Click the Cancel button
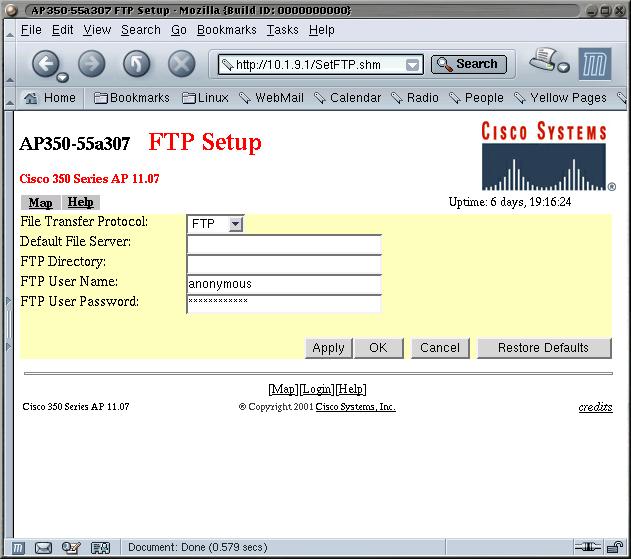631x559 pixels. pyautogui.click(x=440, y=348)
